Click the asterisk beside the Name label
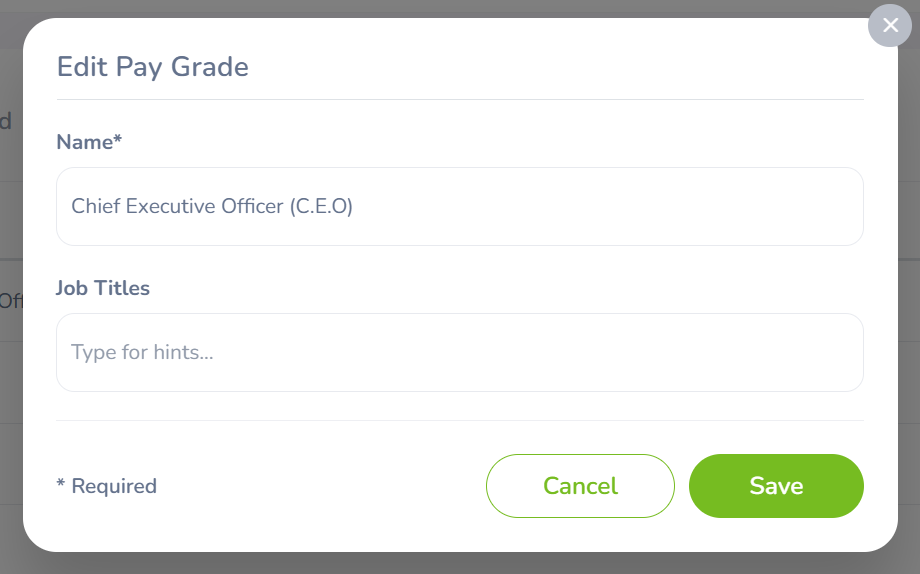The image size is (920, 574). 117,140
